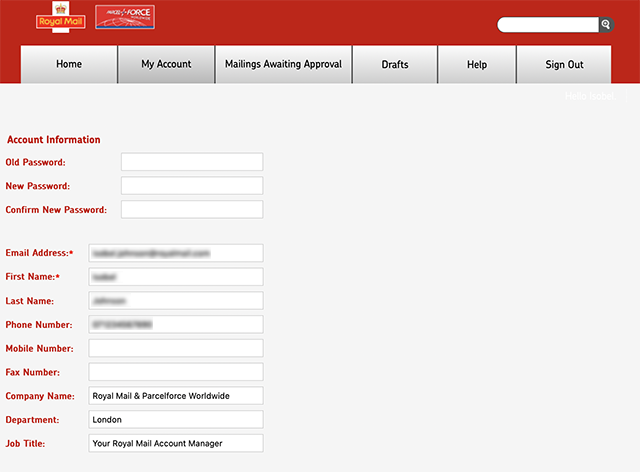Screen dimensions: 640x472
Task: Open the Help tab
Action: tap(477, 64)
